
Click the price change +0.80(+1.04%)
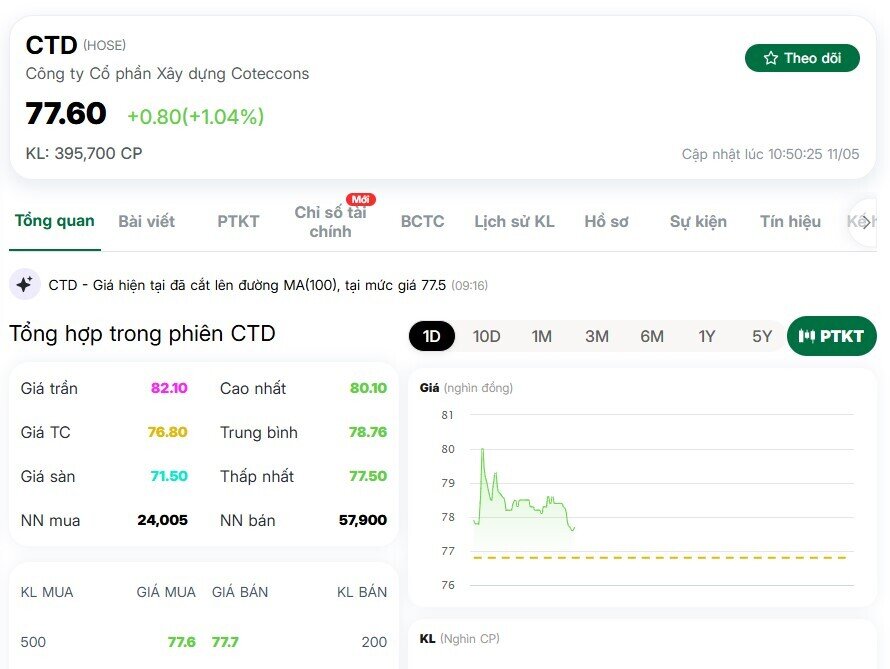pos(195,116)
